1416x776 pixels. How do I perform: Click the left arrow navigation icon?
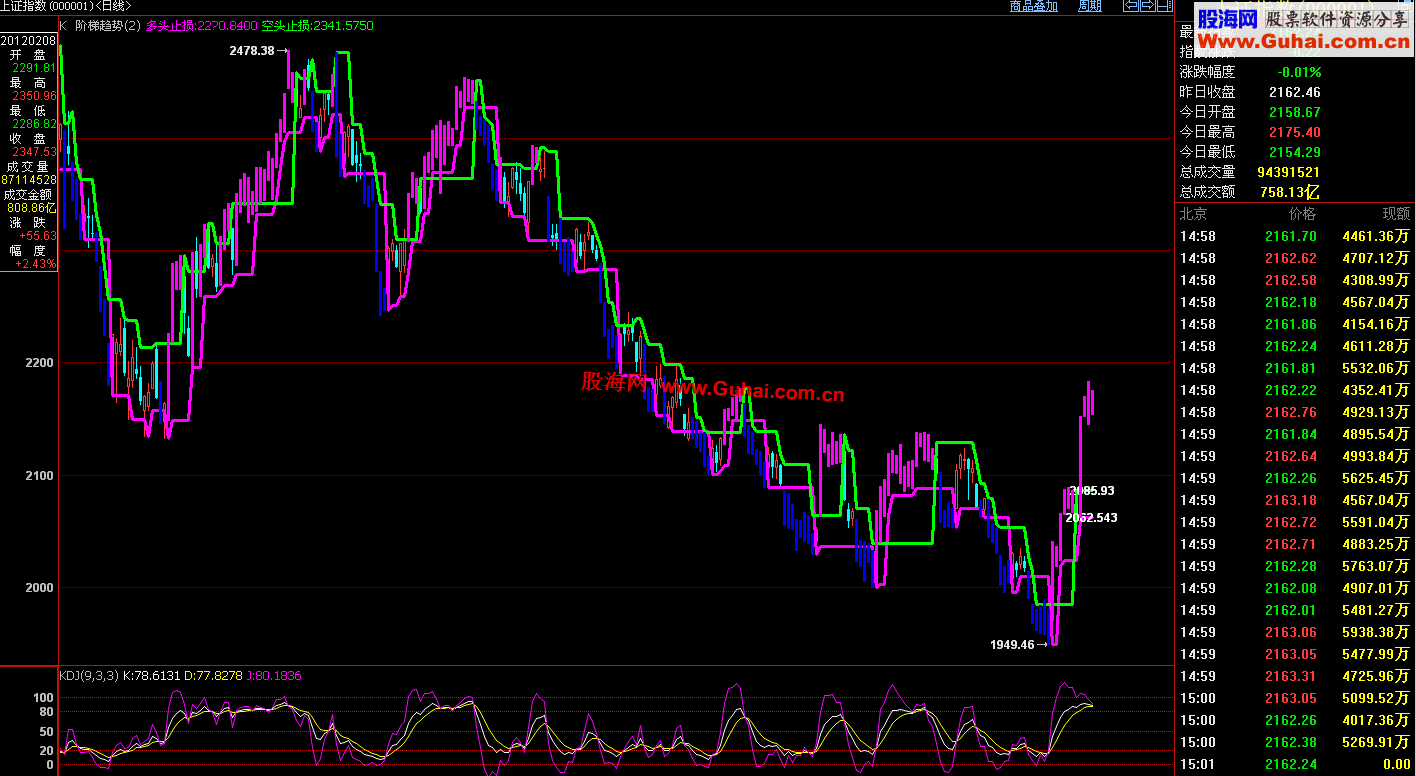click(x=1131, y=6)
